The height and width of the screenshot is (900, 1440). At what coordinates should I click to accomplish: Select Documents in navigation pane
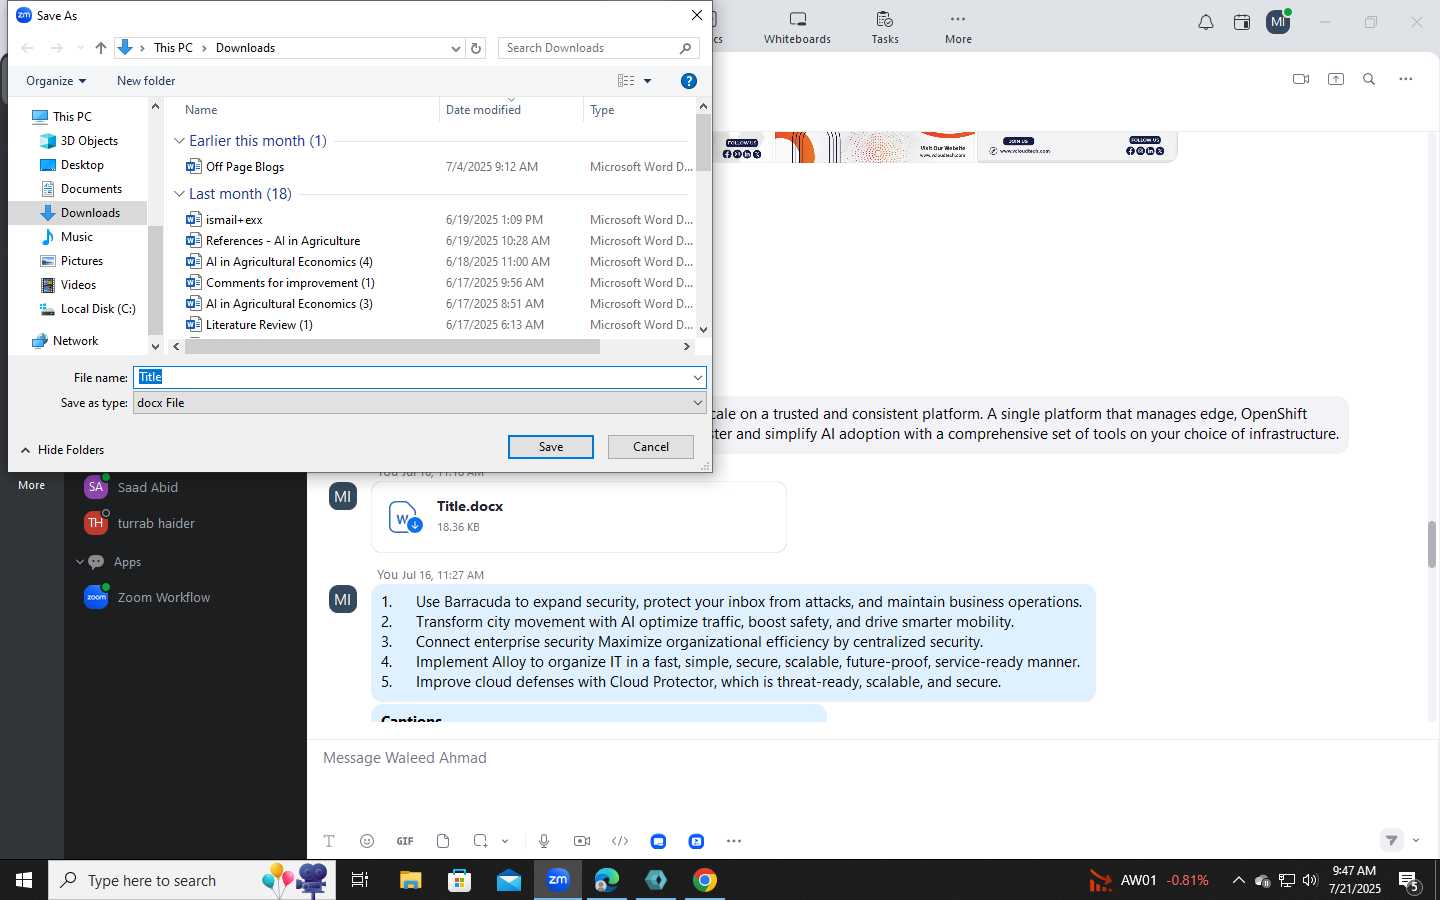[91, 189]
